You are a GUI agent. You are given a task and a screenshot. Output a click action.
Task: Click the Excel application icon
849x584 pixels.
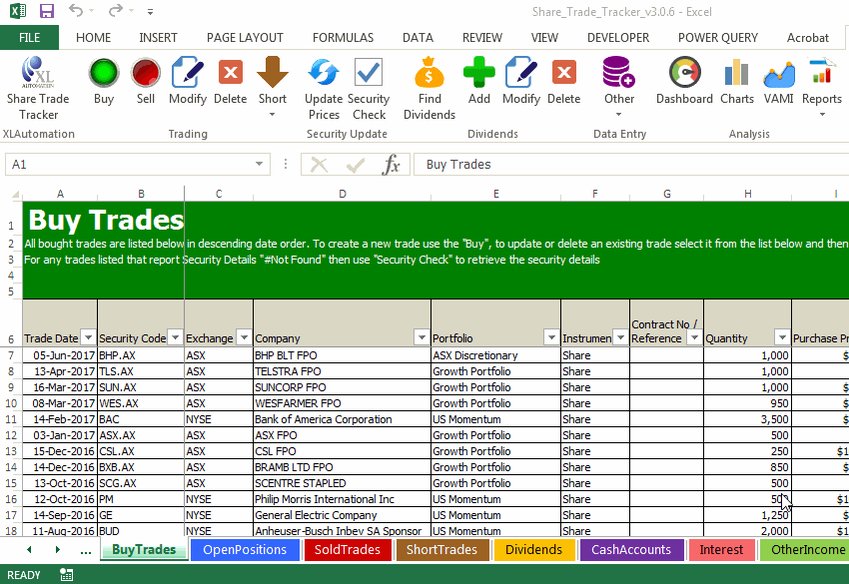tap(18, 11)
